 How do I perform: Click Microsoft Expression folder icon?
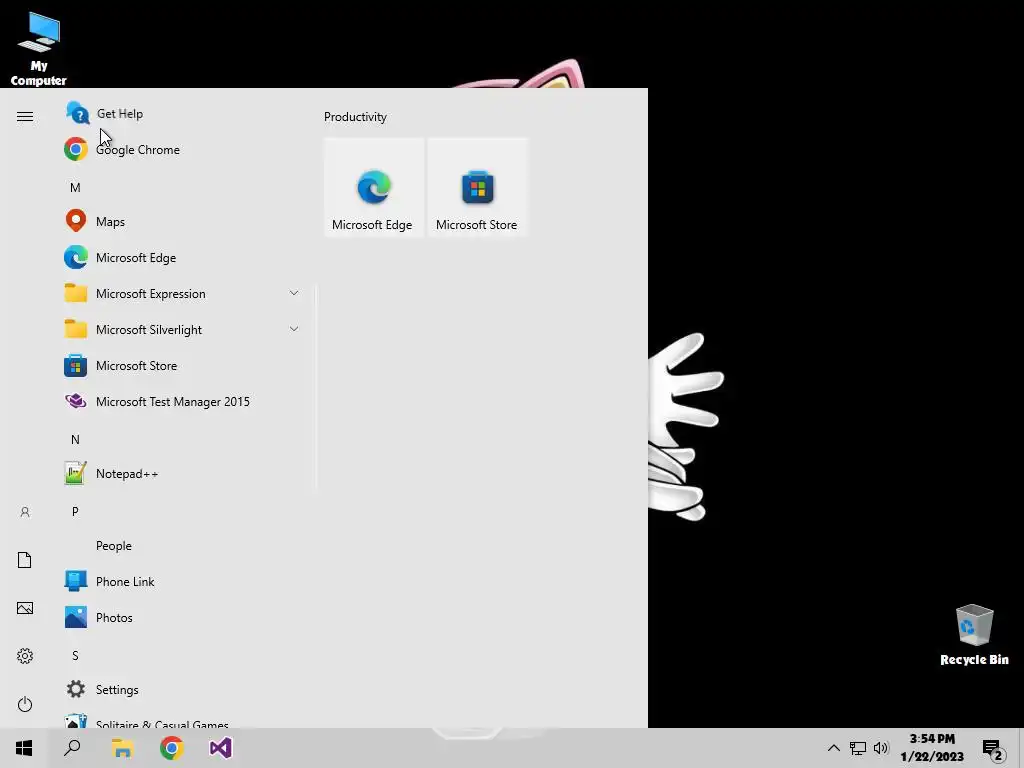[76, 294]
